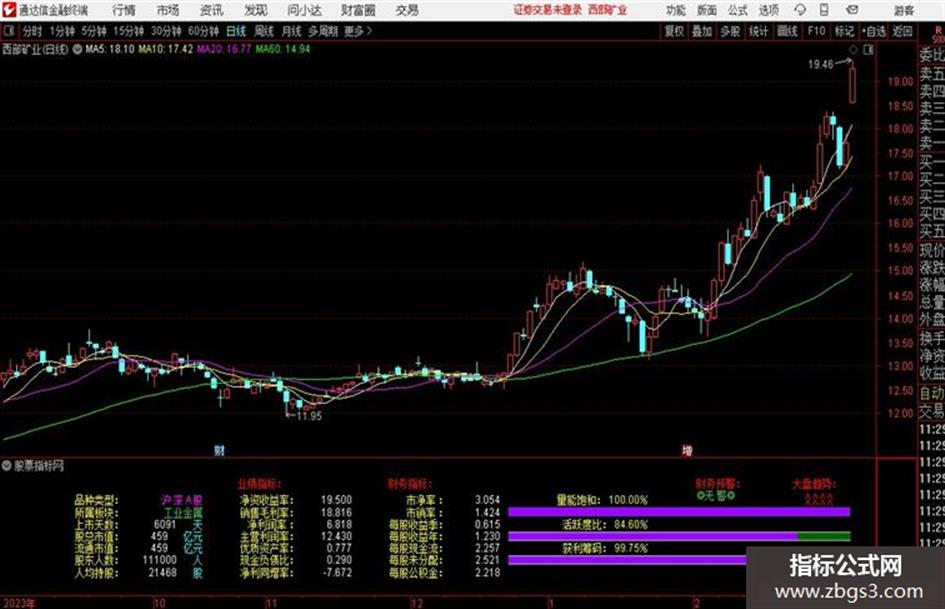Click the 11.95 low price label
The width and height of the screenshot is (945, 609).
[x=309, y=415]
